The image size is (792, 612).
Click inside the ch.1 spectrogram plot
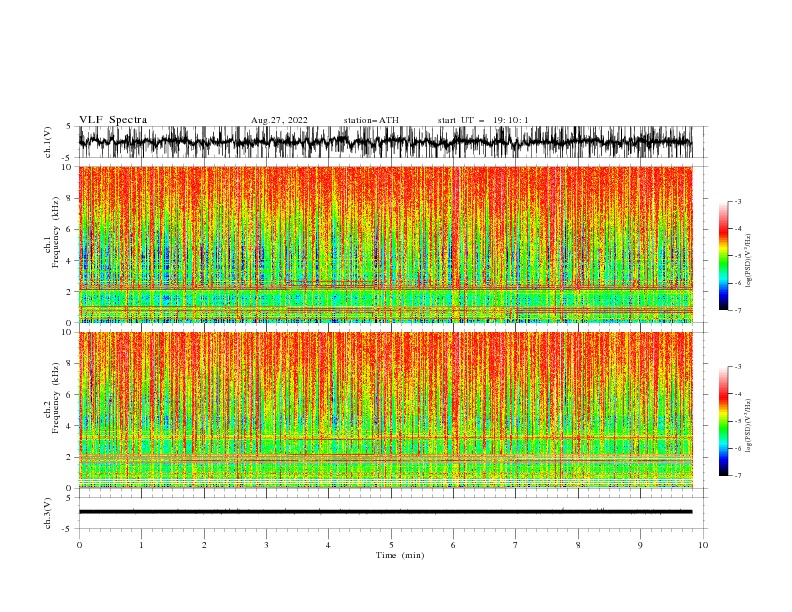pyautogui.click(x=385, y=244)
